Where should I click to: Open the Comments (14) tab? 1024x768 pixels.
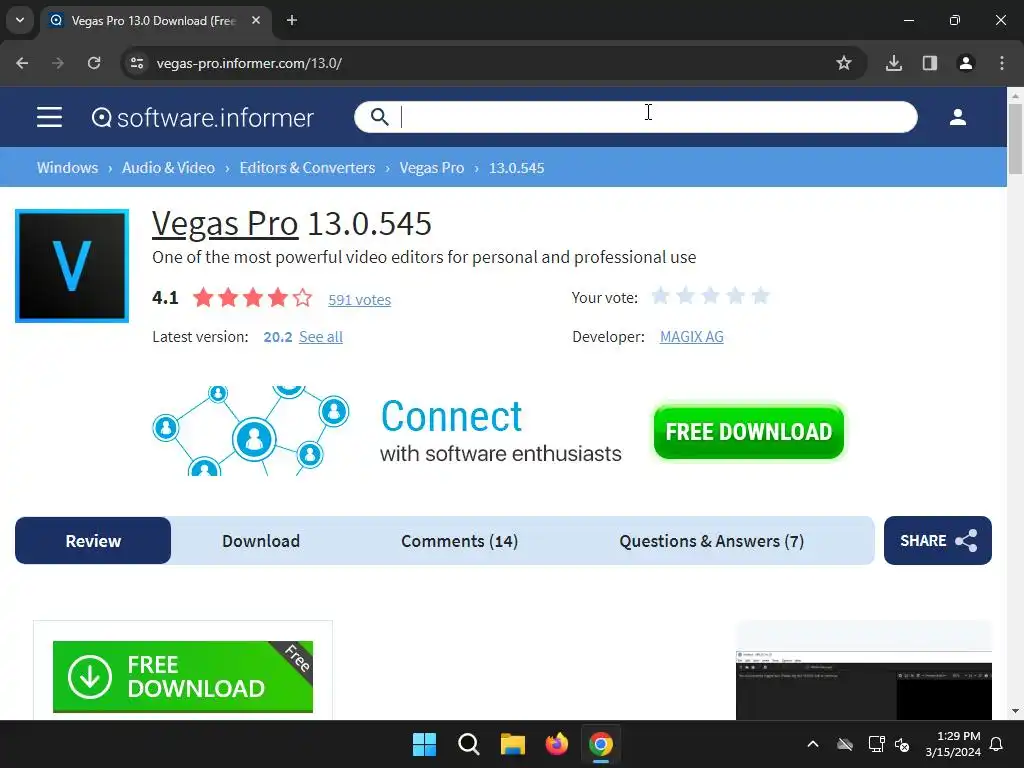click(460, 541)
